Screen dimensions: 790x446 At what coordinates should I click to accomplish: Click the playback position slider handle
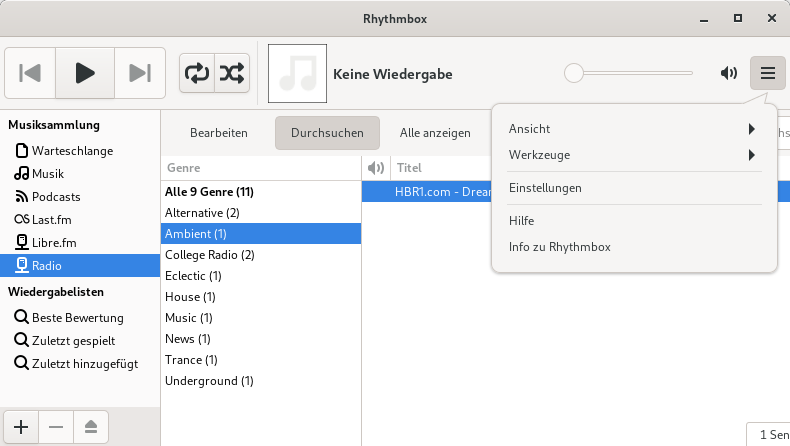(x=573, y=73)
